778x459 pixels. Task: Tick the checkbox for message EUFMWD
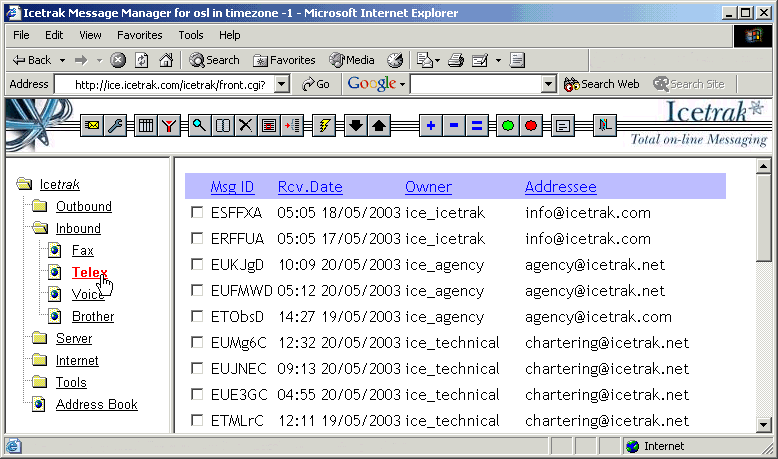coord(197,290)
